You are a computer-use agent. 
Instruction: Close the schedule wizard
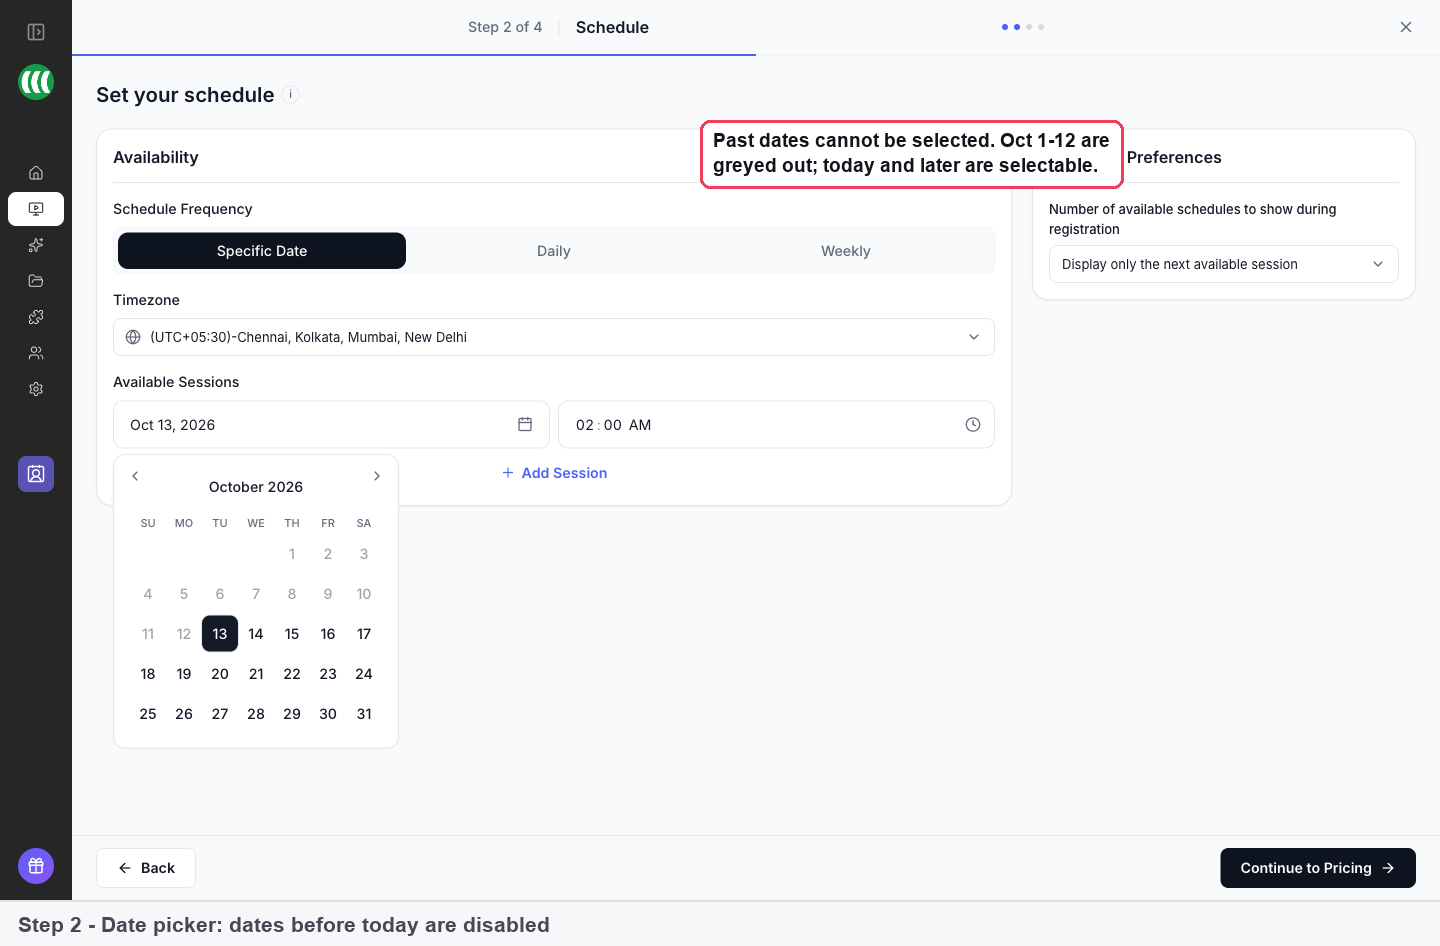pos(1406,27)
